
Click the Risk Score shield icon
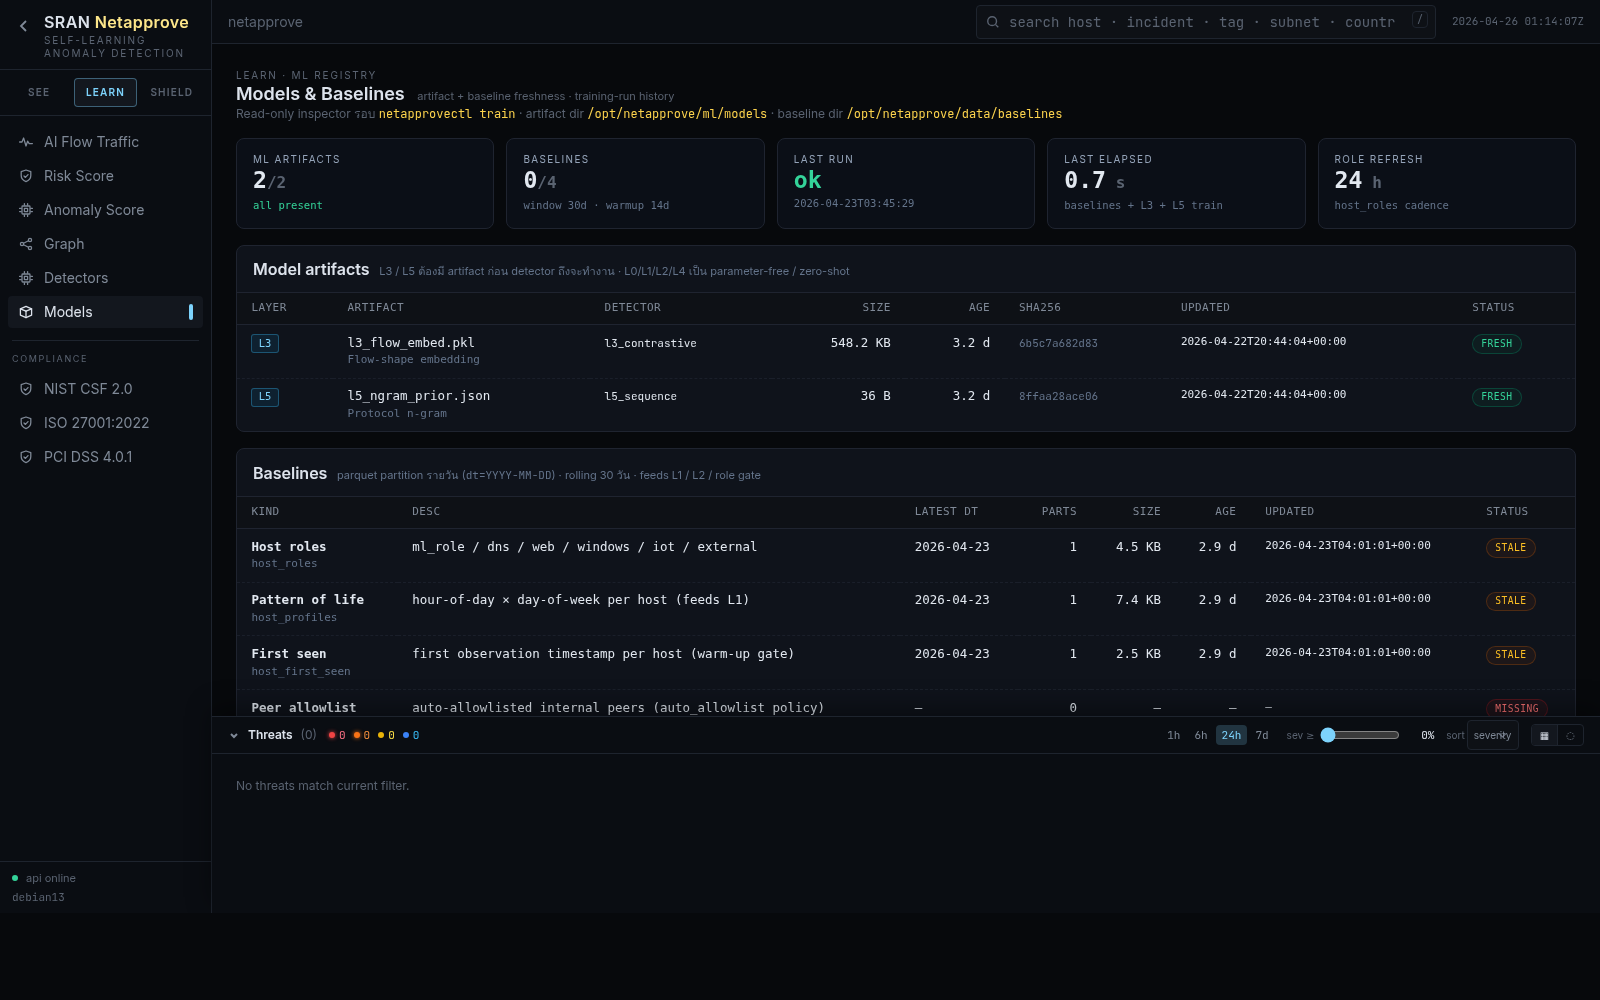26,176
